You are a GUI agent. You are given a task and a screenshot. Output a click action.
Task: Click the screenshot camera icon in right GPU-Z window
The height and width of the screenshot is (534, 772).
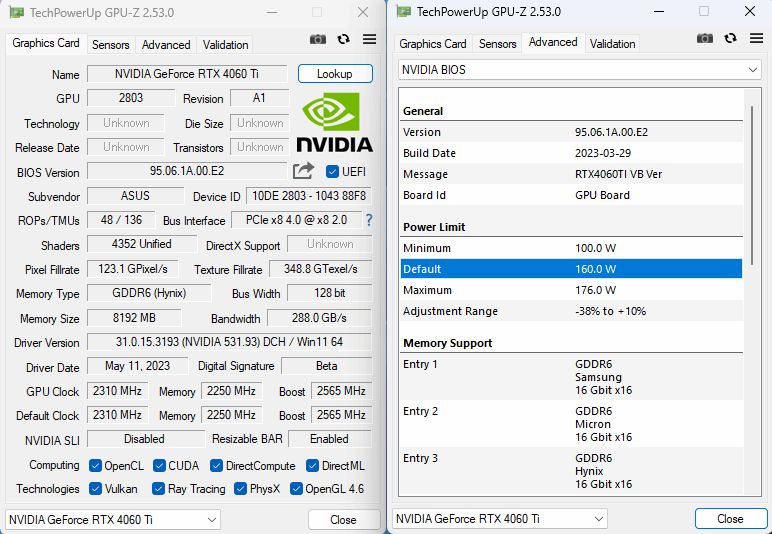(x=705, y=38)
